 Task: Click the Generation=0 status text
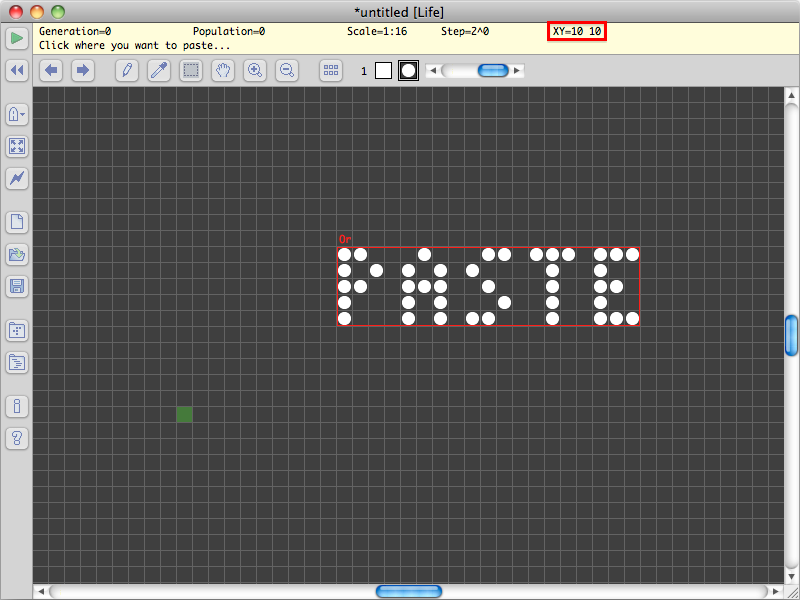point(75,31)
